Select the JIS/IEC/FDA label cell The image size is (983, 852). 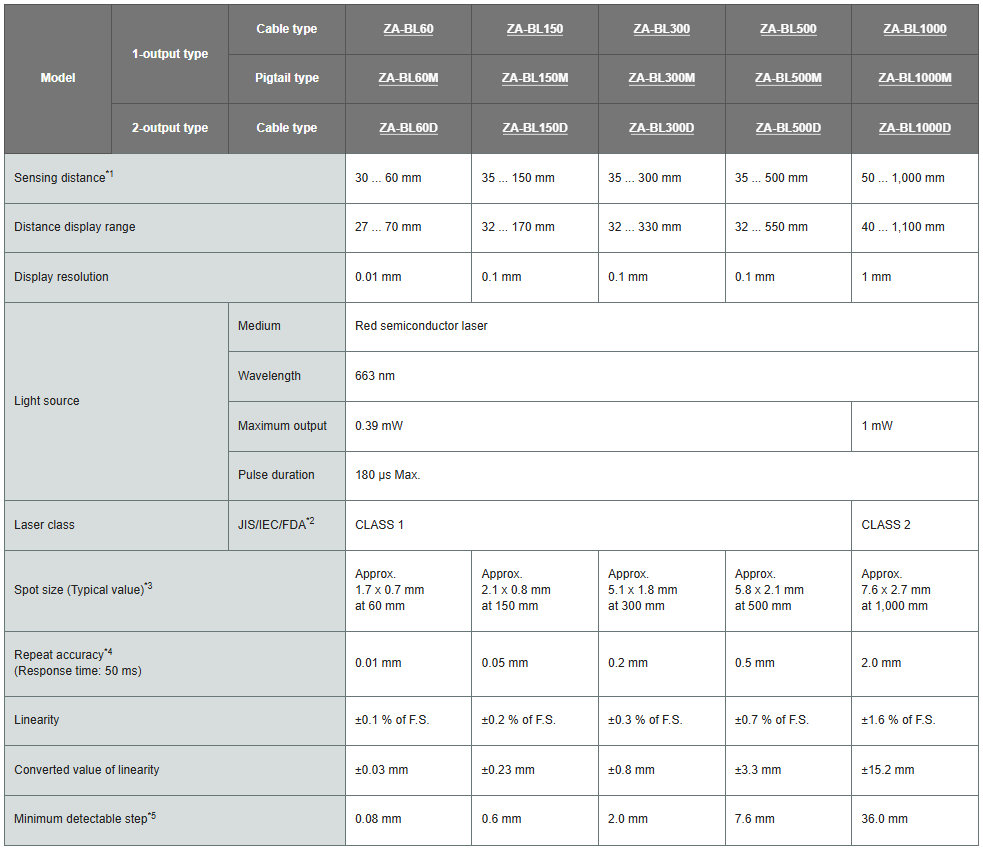coord(286,525)
